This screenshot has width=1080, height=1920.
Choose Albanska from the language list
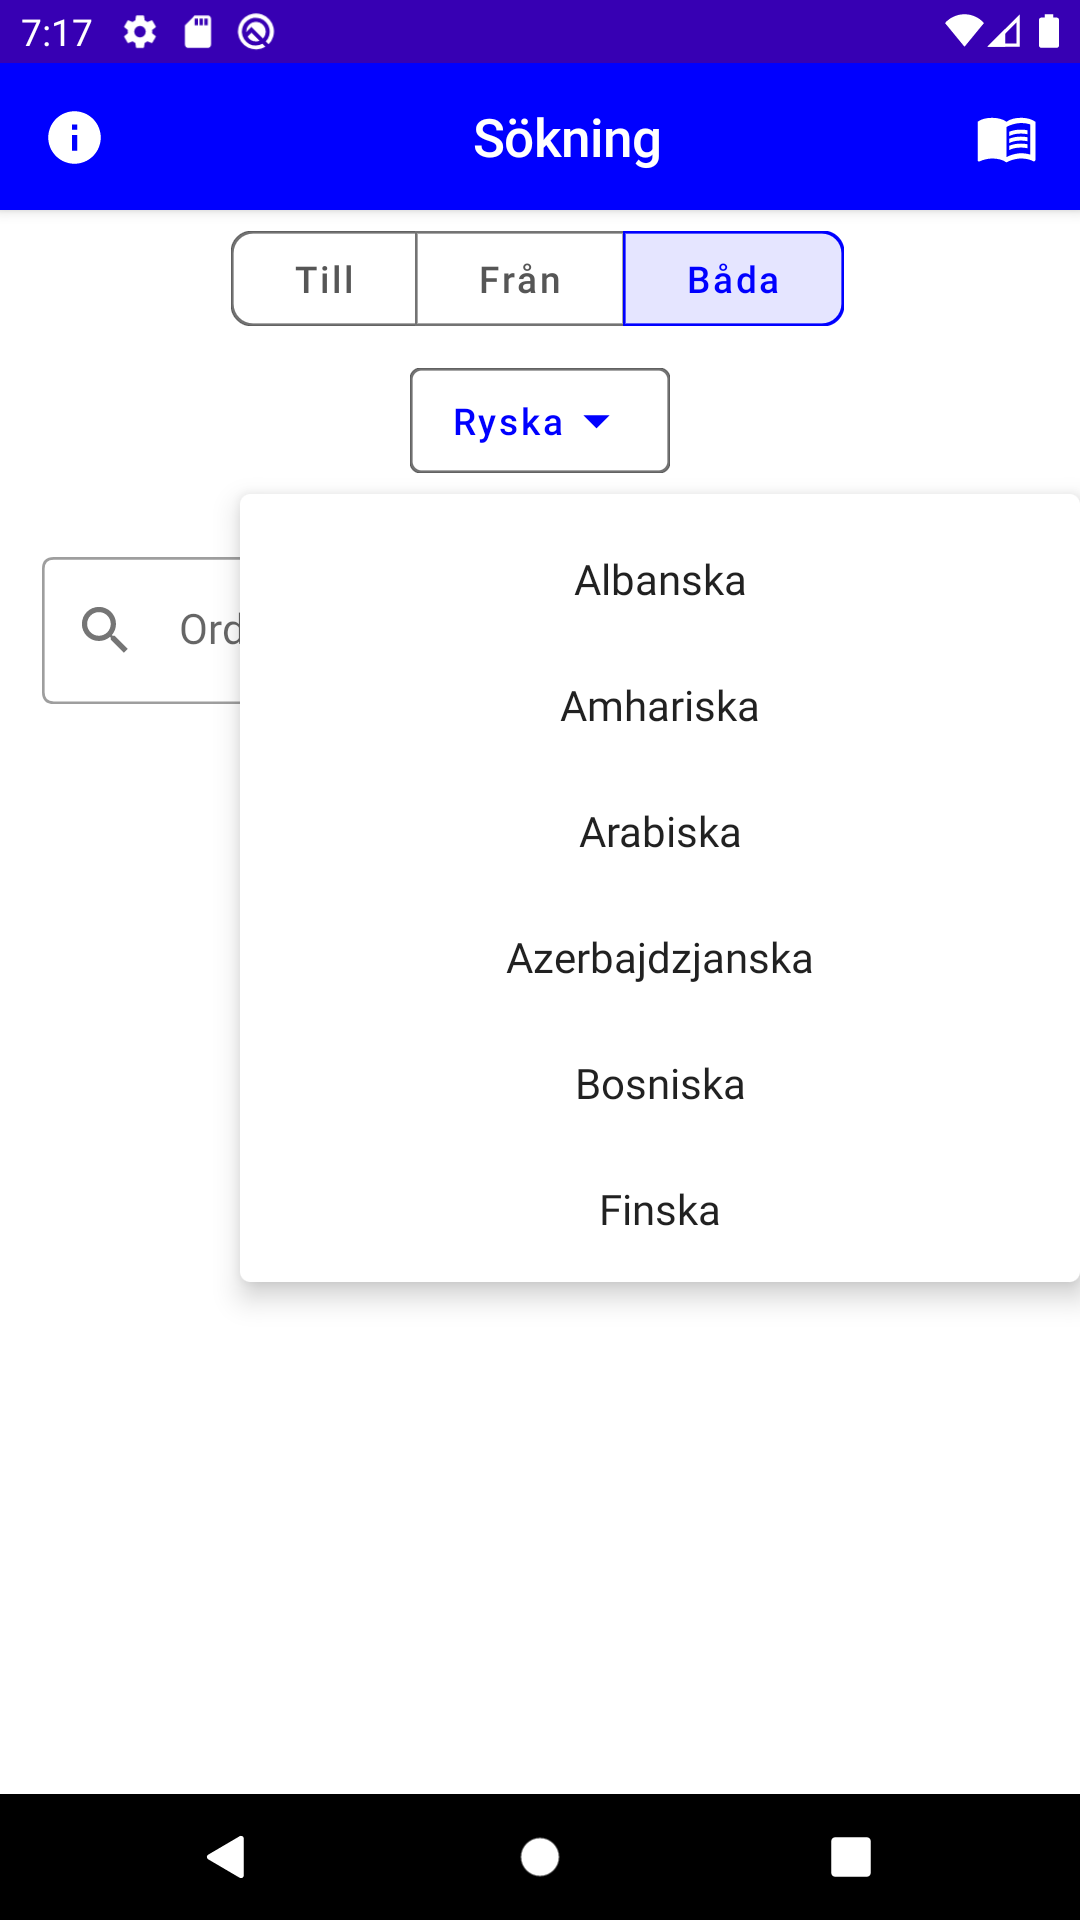coord(660,581)
